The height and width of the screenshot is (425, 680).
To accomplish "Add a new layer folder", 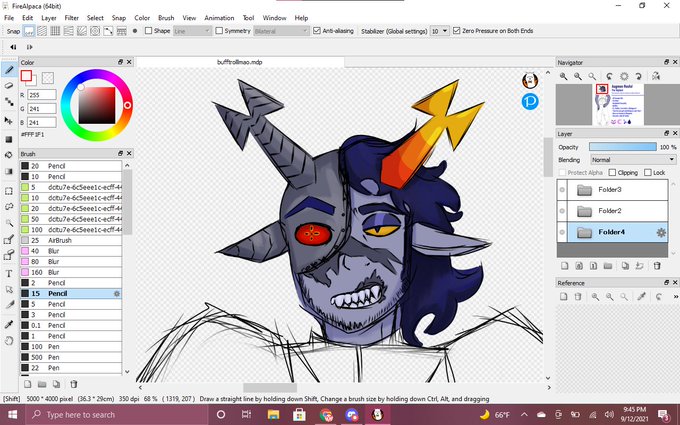I will (x=608, y=266).
